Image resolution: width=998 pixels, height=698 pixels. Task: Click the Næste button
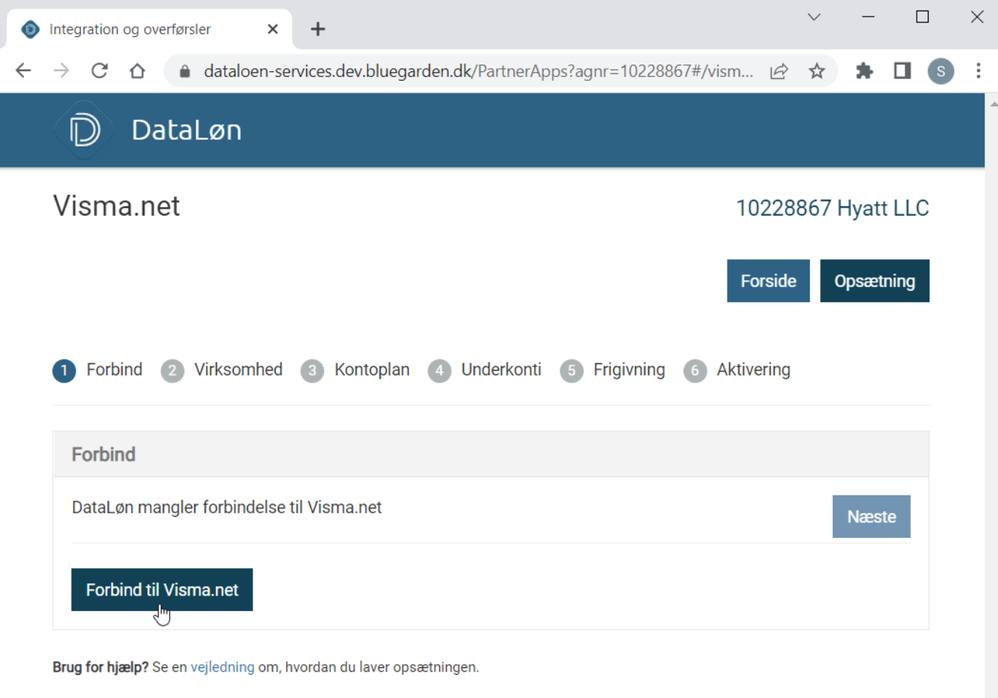click(x=871, y=517)
